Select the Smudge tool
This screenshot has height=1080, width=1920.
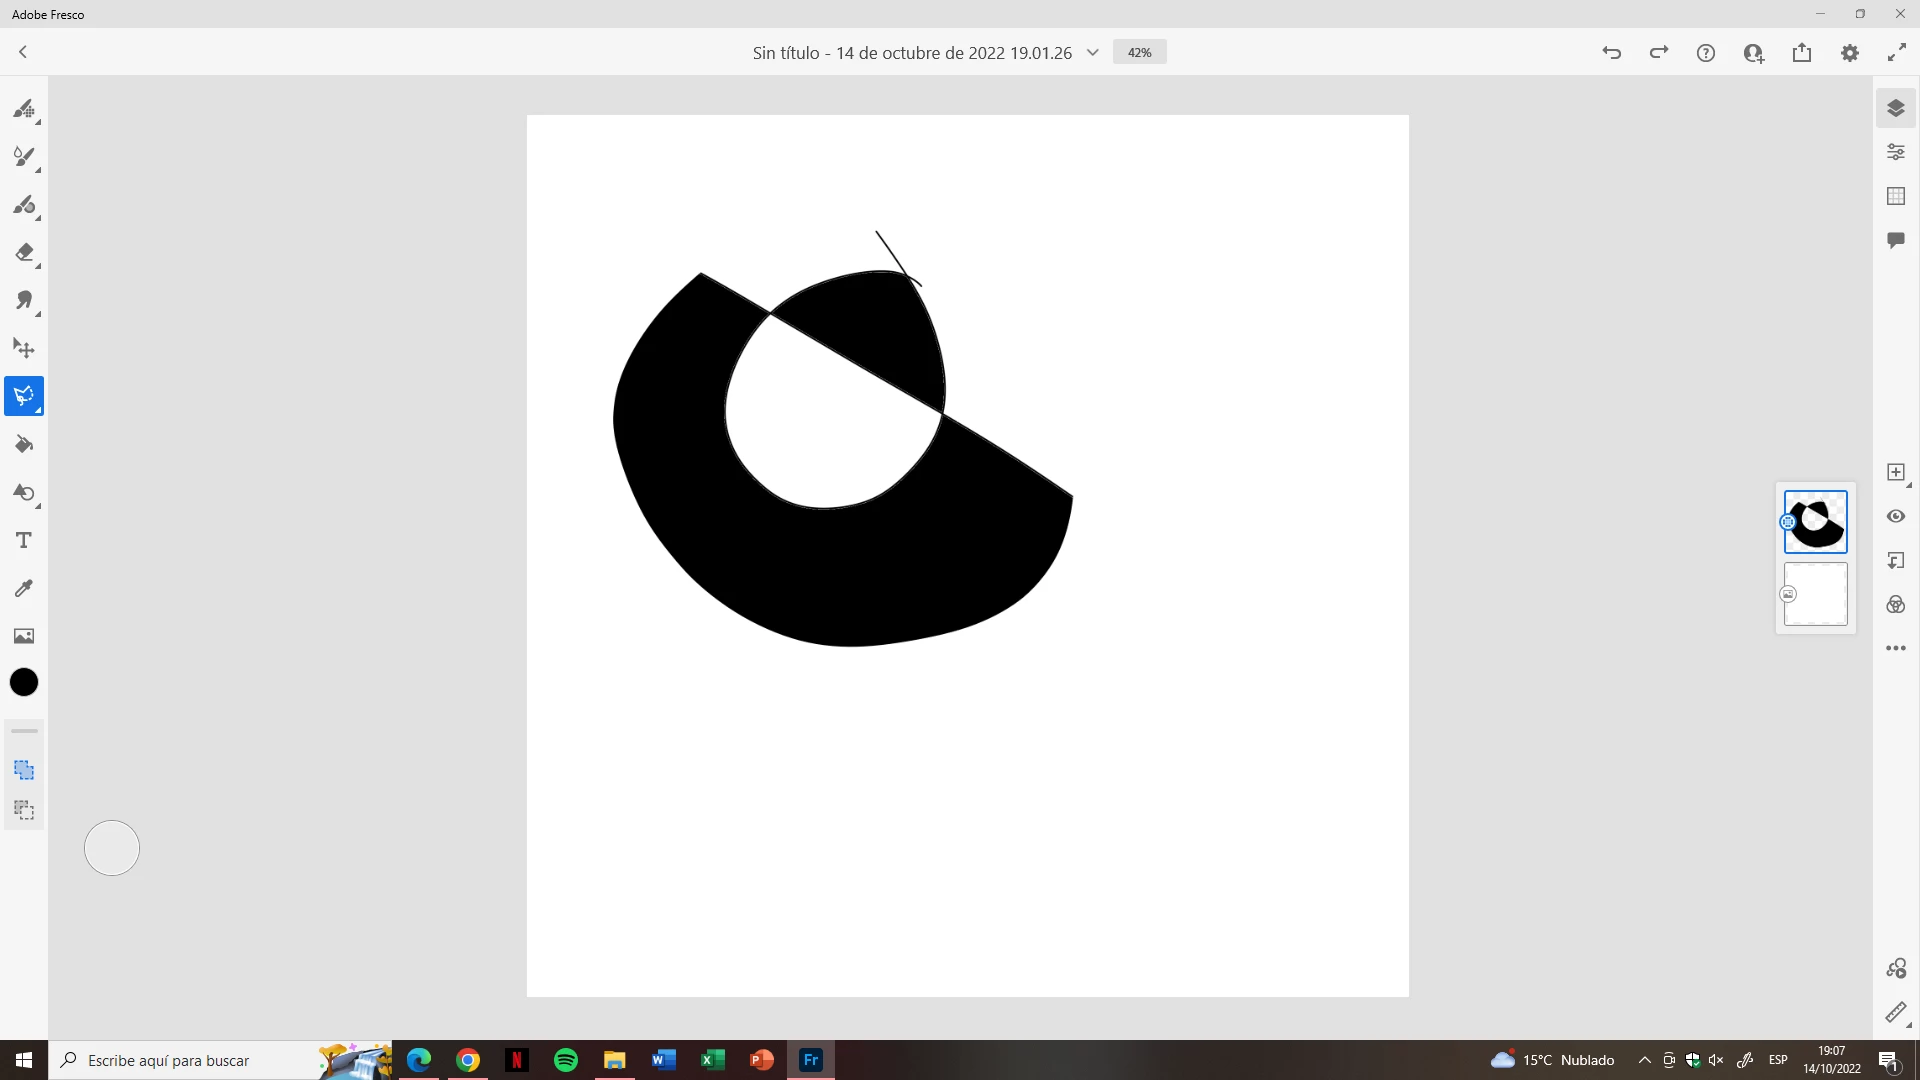coord(24,300)
